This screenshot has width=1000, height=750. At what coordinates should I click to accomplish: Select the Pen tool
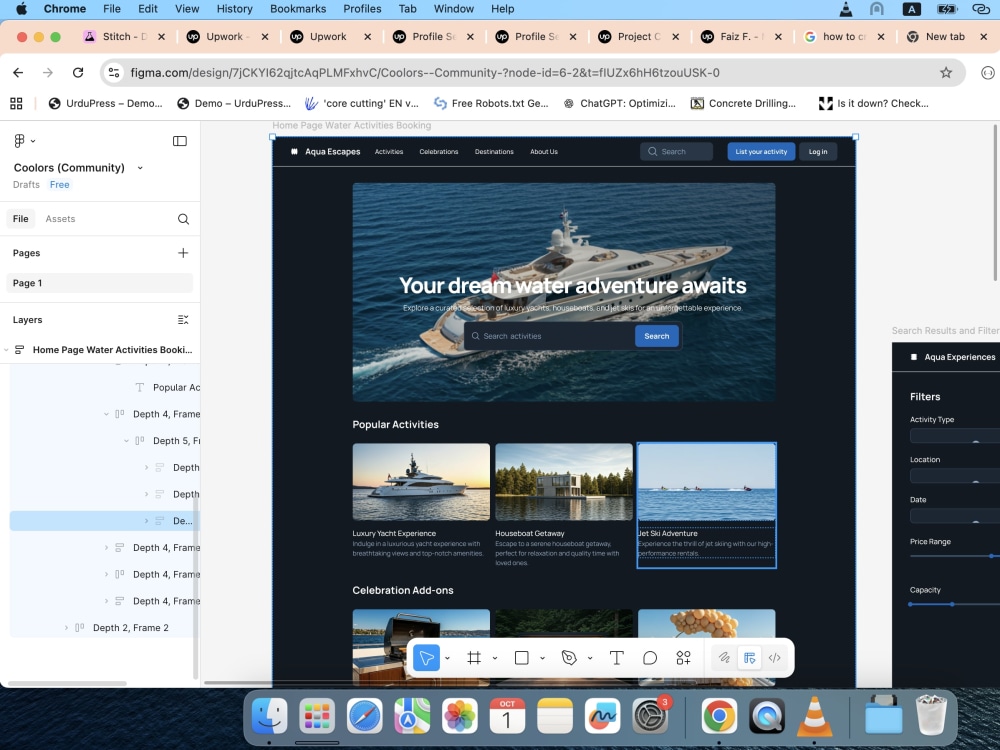[569, 658]
